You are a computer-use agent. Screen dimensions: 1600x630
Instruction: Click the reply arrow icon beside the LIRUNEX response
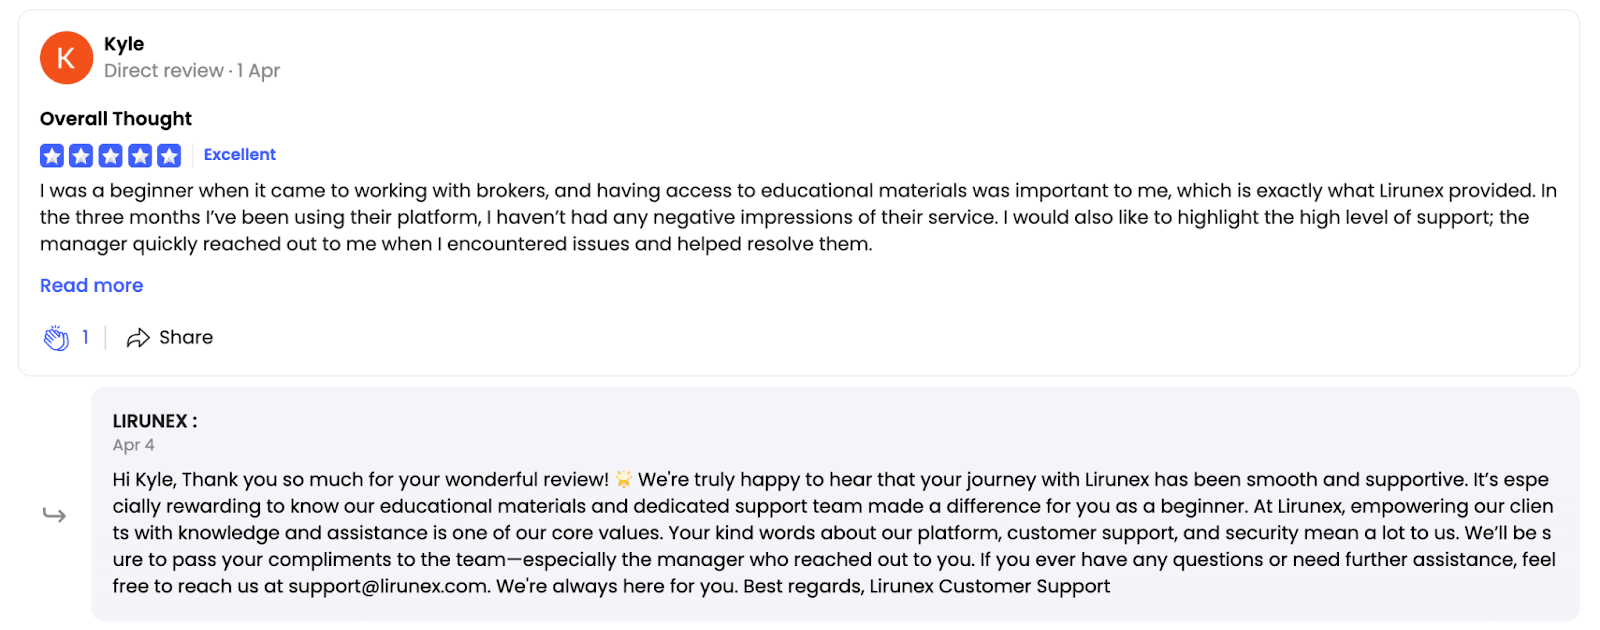(54, 515)
